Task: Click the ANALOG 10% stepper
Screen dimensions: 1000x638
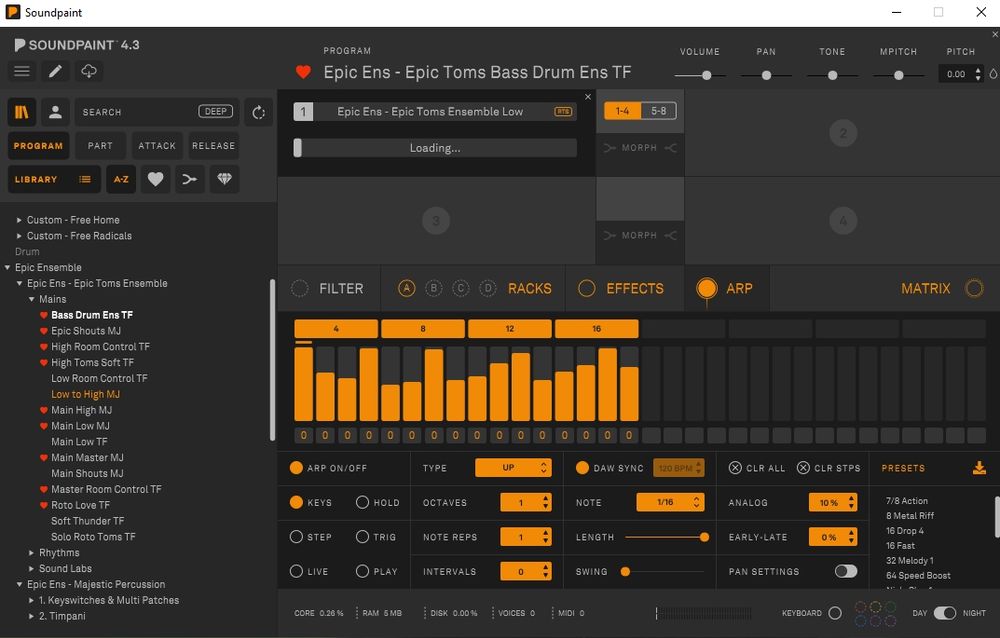Action: [x=833, y=502]
